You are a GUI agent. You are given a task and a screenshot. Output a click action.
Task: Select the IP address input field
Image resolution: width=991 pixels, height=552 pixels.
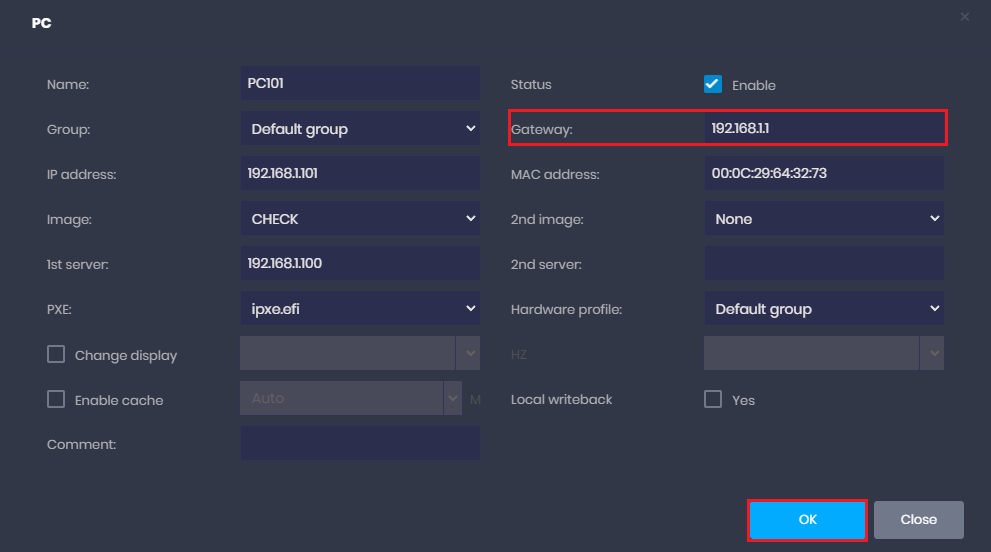(x=360, y=174)
